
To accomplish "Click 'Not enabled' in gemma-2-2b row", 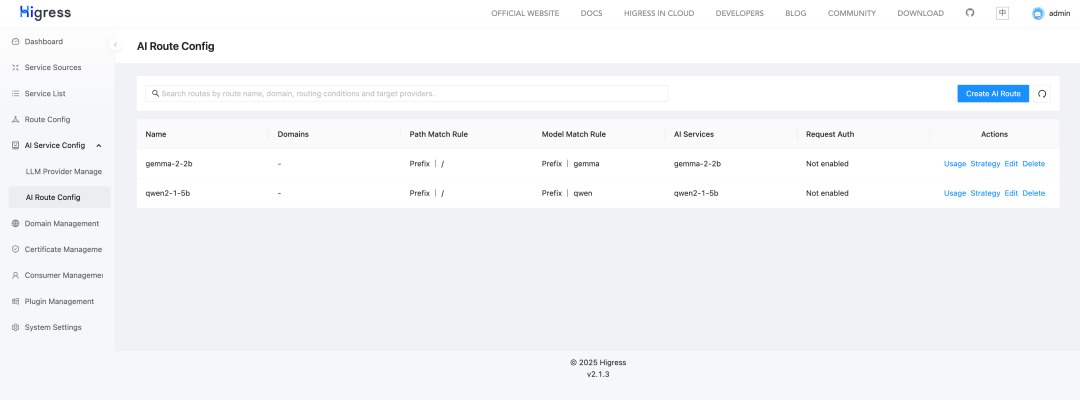I will click(827, 164).
